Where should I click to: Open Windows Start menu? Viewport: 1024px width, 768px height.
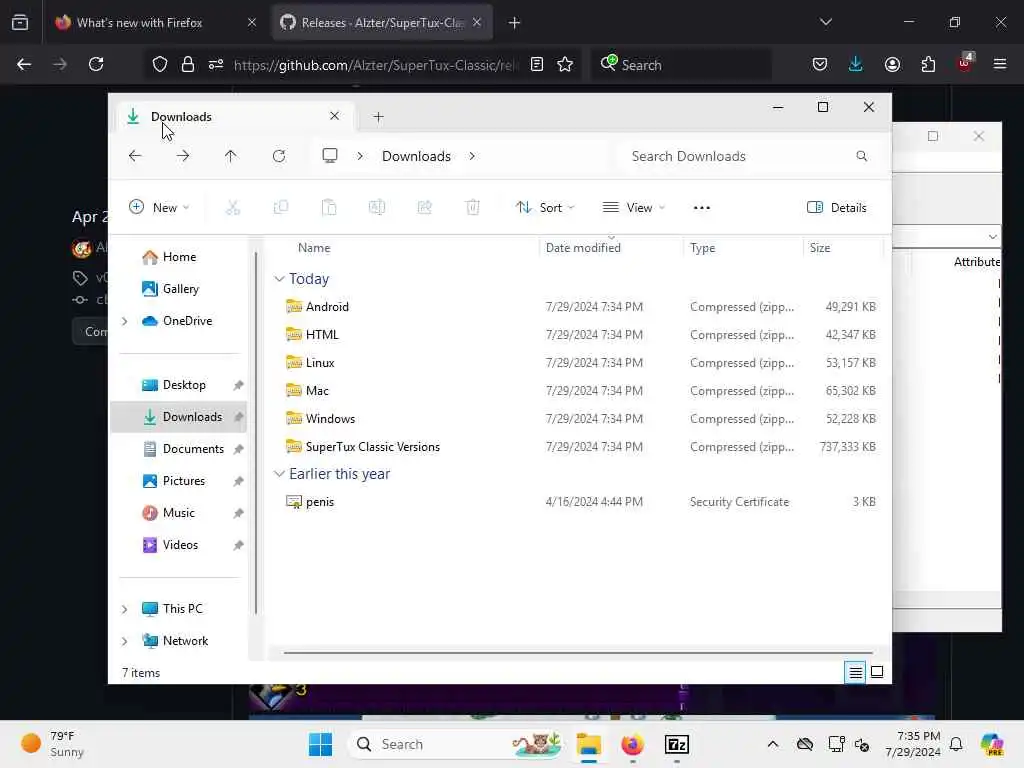pos(320,744)
